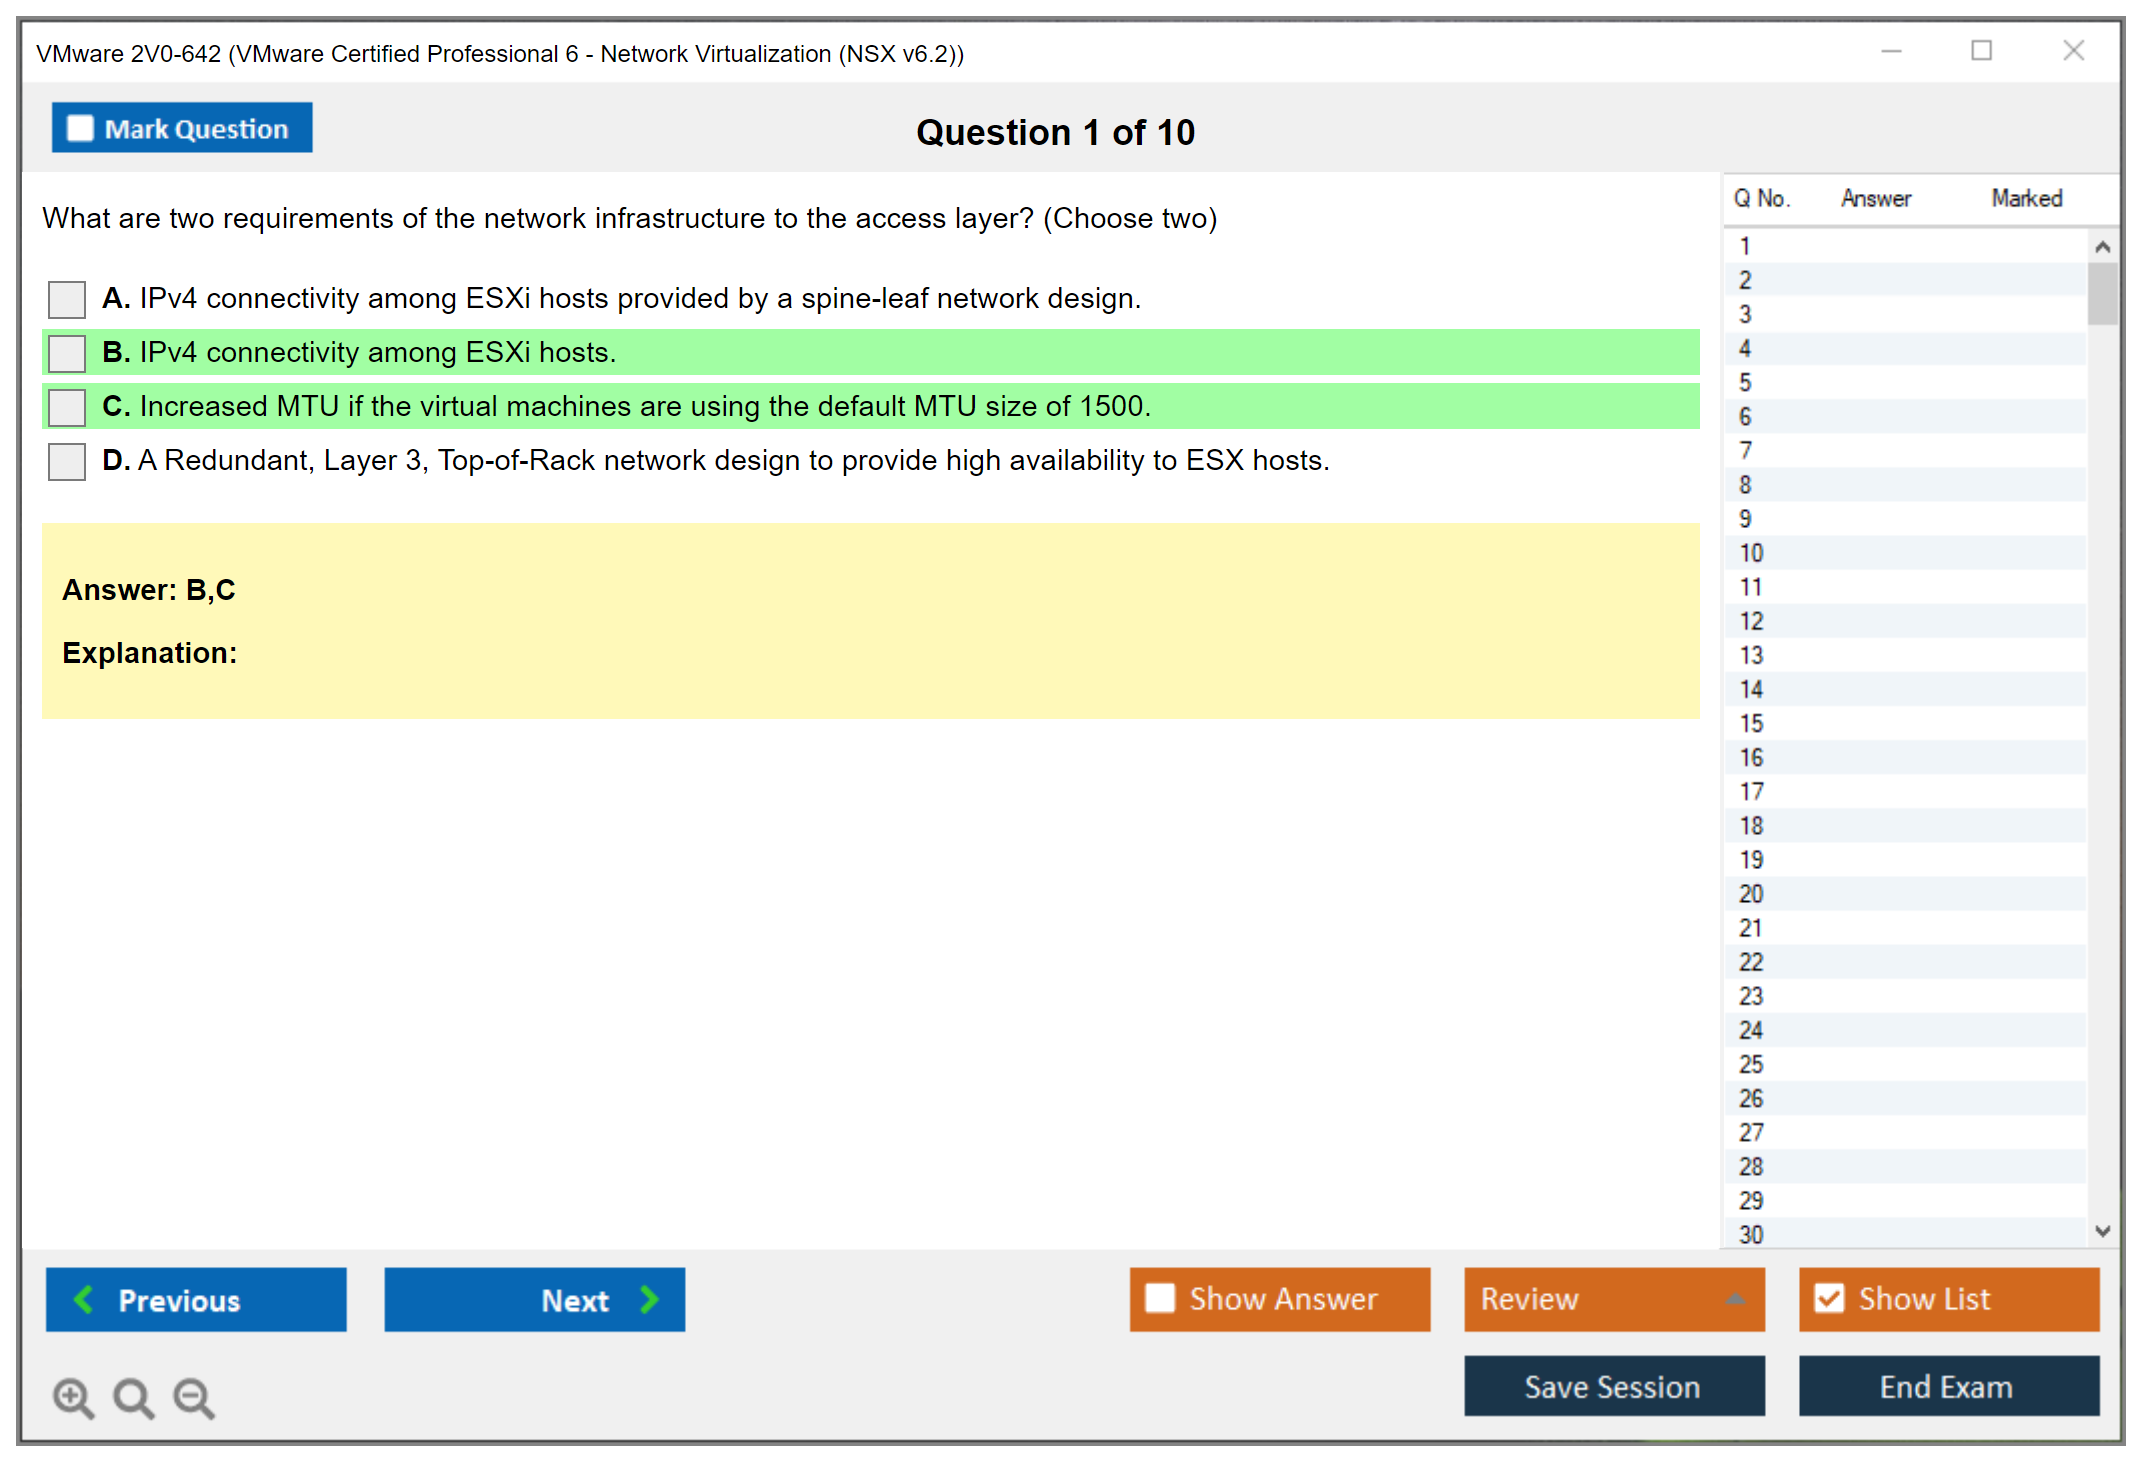2150x1470 pixels.
Task: Expand the Review dropdown arrow
Action: click(1735, 1299)
